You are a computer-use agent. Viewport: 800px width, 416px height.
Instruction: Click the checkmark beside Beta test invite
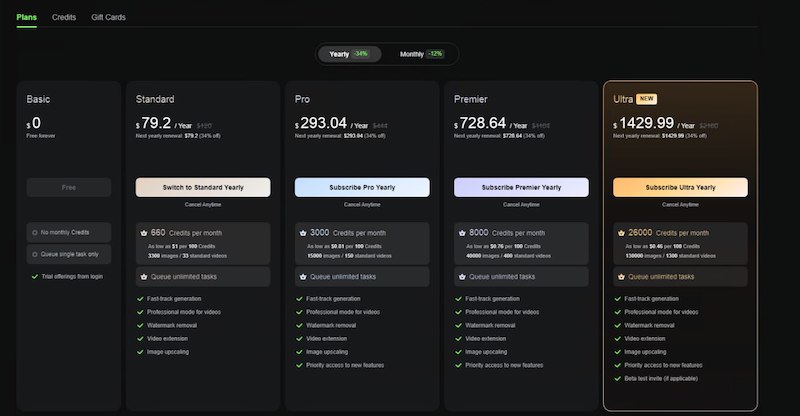[616, 379]
